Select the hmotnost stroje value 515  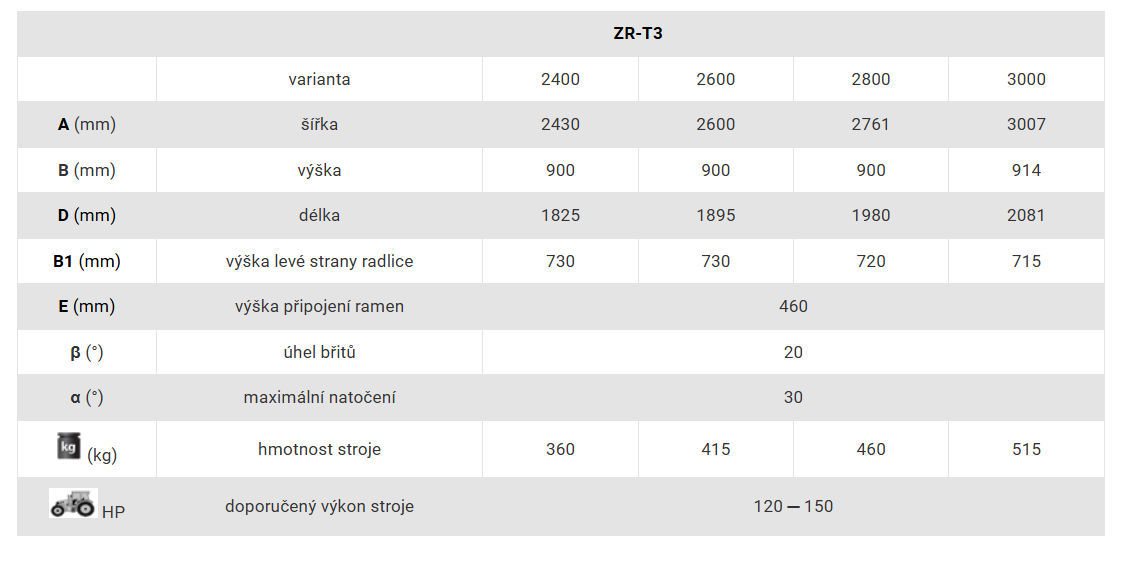[1026, 450]
